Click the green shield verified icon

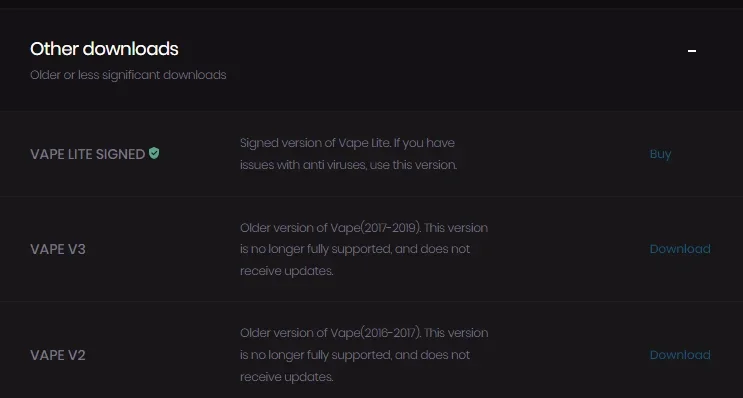point(154,153)
